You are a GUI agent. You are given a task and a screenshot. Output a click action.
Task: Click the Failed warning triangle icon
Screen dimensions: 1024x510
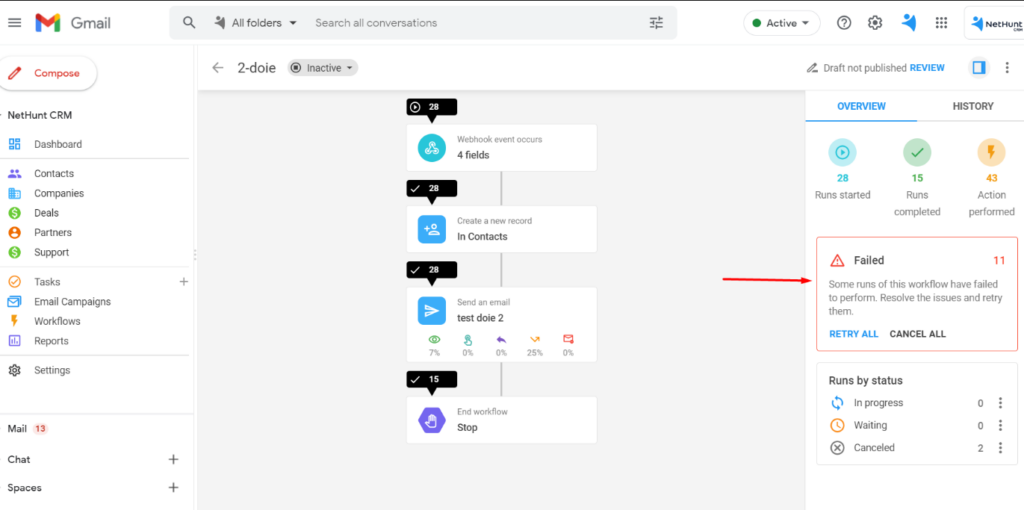tap(837, 261)
